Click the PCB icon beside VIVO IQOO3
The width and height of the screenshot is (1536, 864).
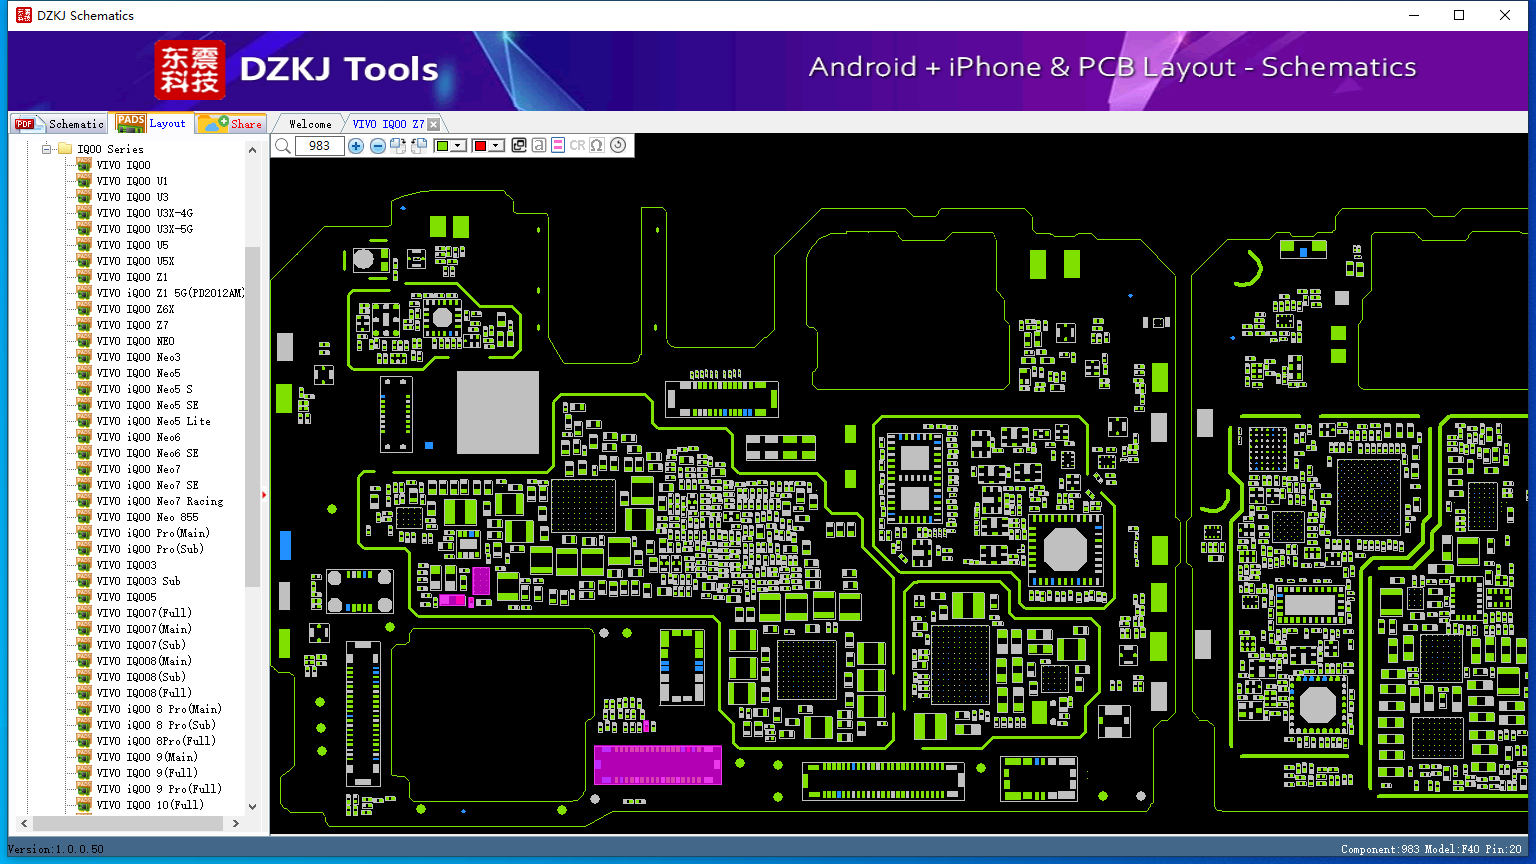[84, 565]
